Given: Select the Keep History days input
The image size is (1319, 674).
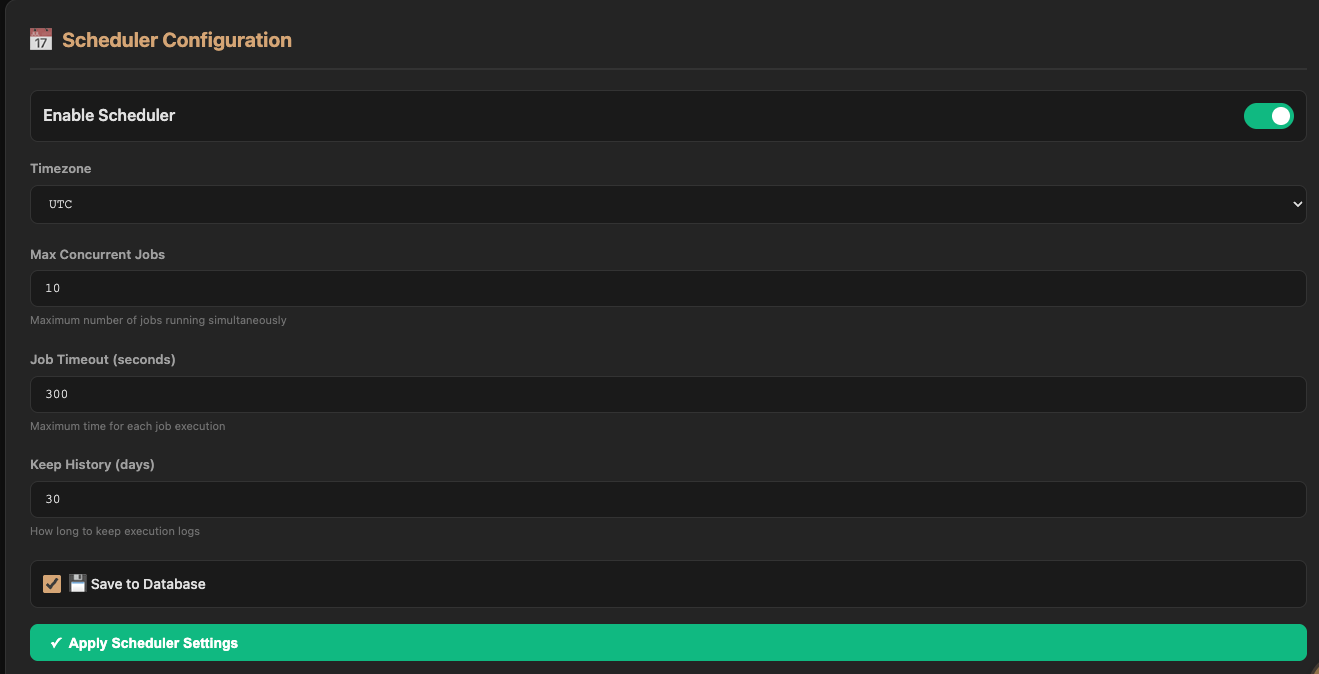Looking at the screenshot, I should click(x=667, y=499).
